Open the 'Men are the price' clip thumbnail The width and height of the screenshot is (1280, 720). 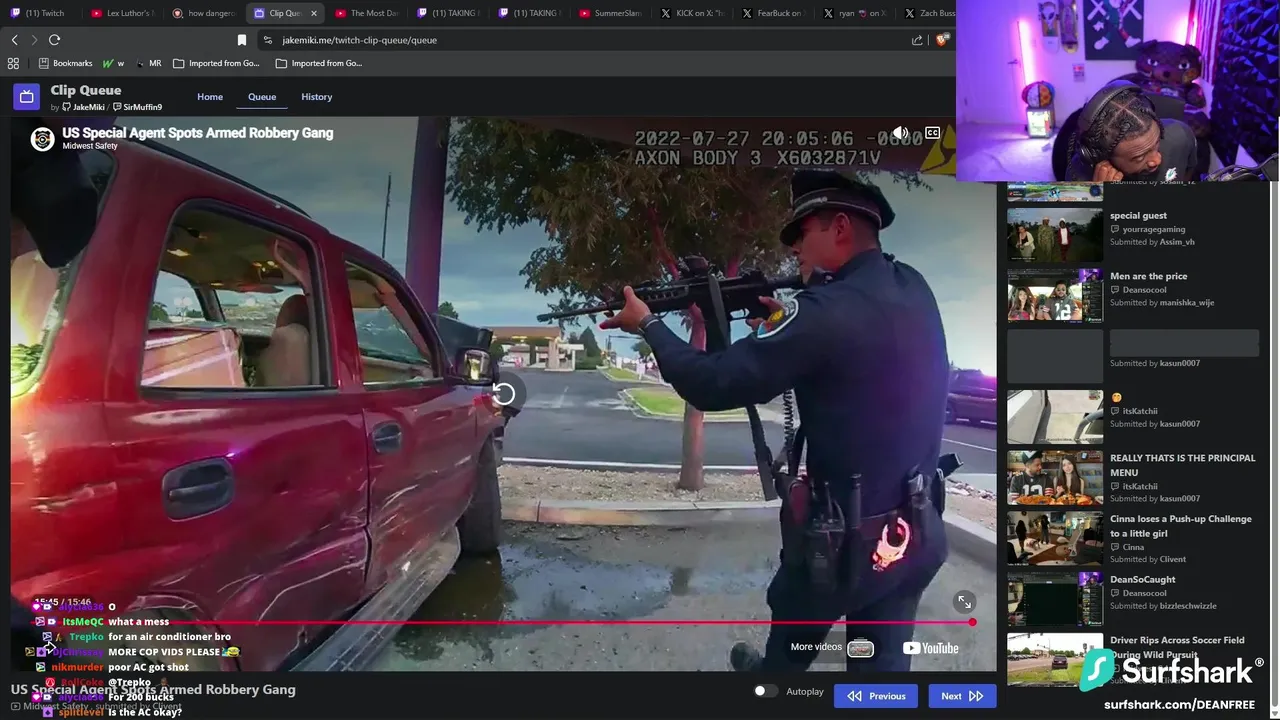pos(1055,295)
